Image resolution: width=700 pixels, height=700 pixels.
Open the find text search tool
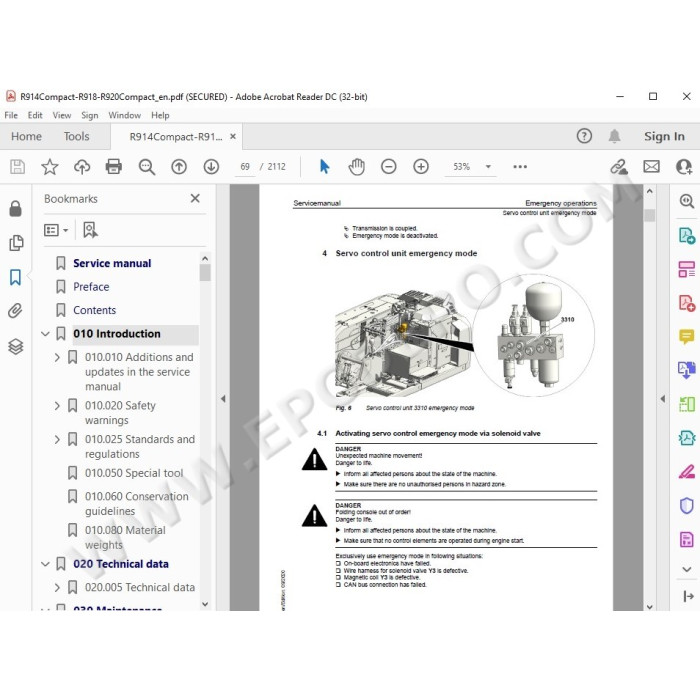tap(146, 167)
